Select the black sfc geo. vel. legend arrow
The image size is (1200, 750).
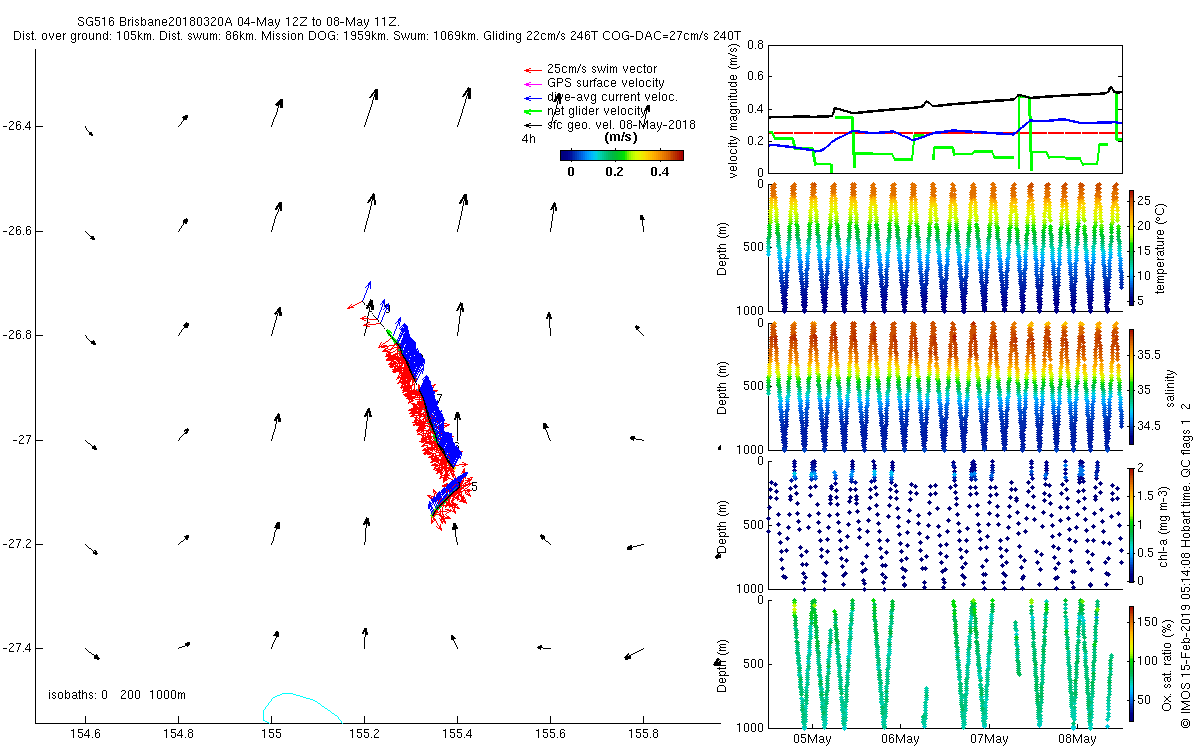click(x=533, y=125)
